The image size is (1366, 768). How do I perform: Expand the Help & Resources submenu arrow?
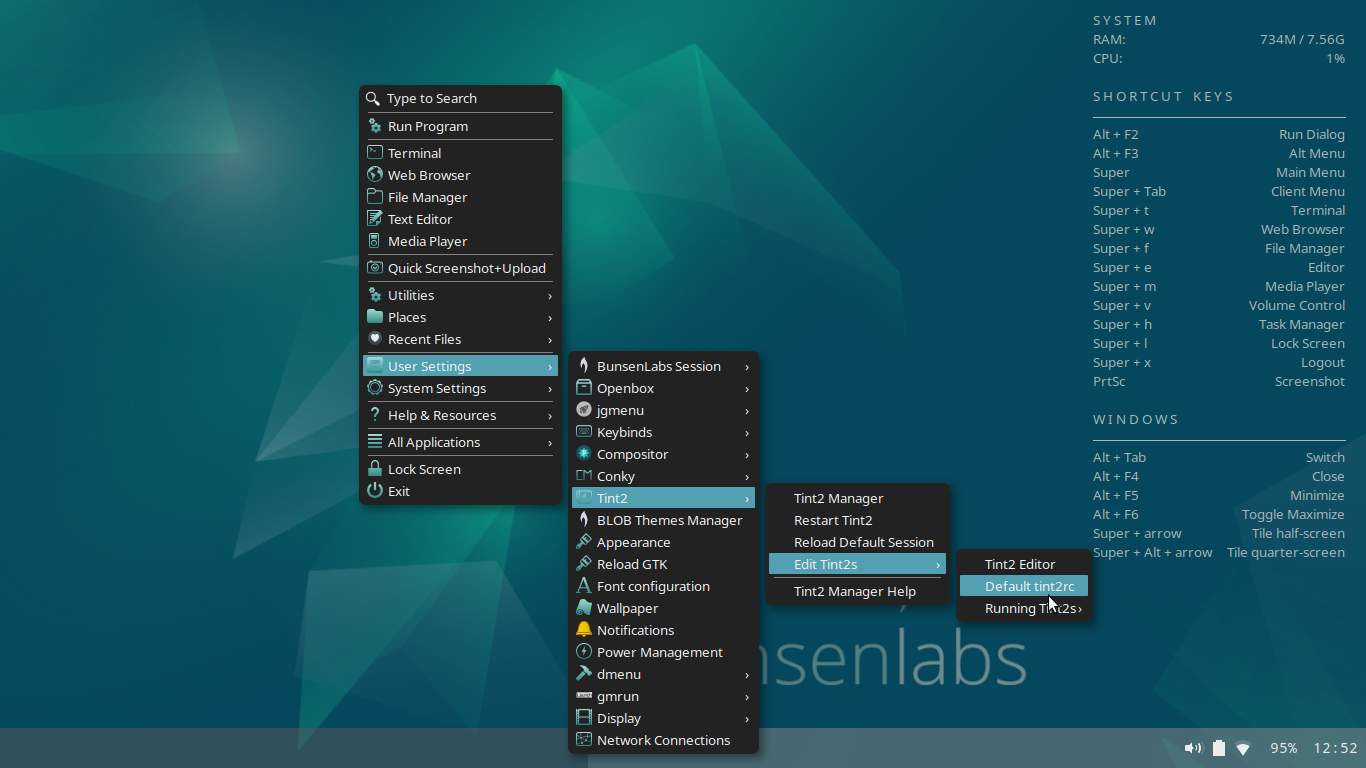coord(550,416)
